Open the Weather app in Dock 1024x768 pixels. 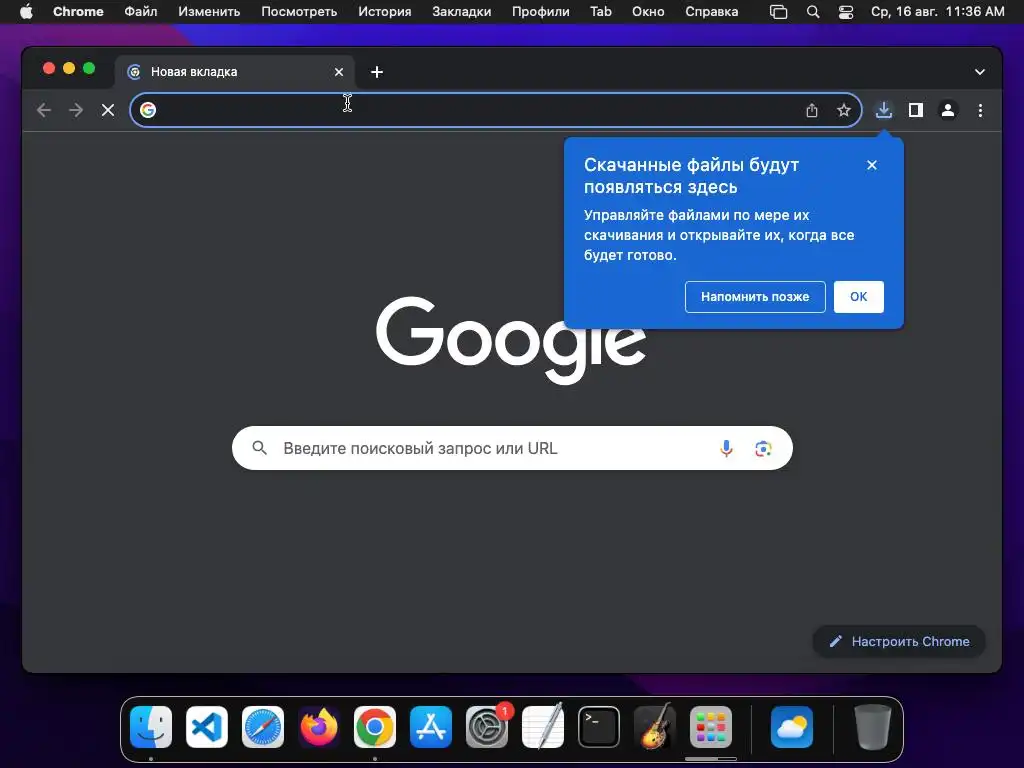[x=792, y=727]
